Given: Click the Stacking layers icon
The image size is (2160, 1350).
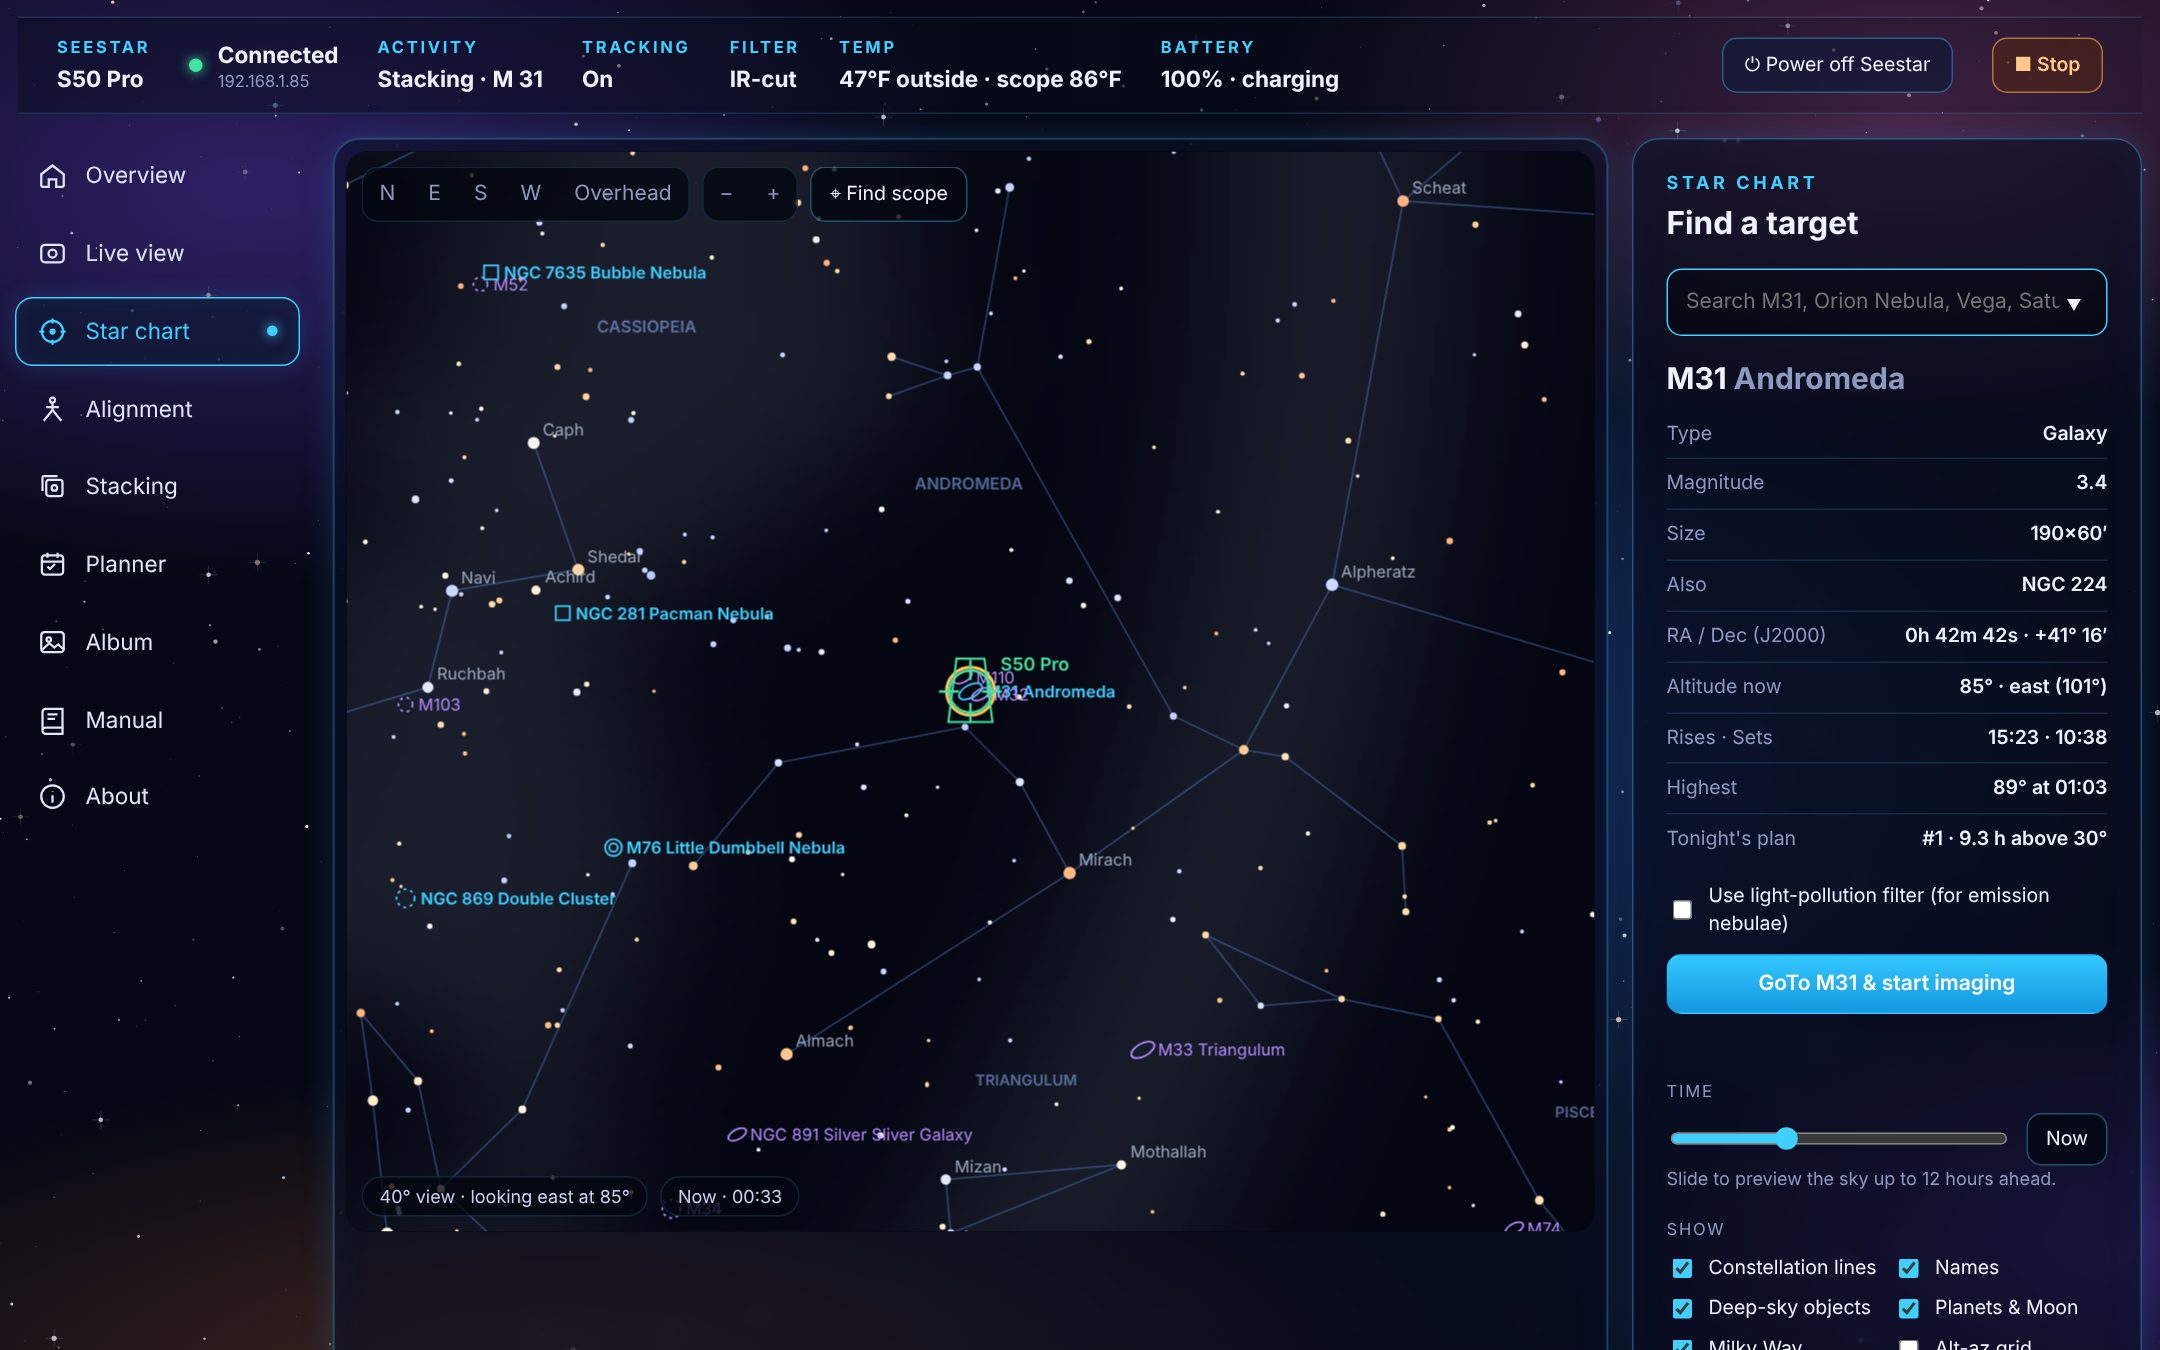Looking at the screenshot, I should (52, 486).
